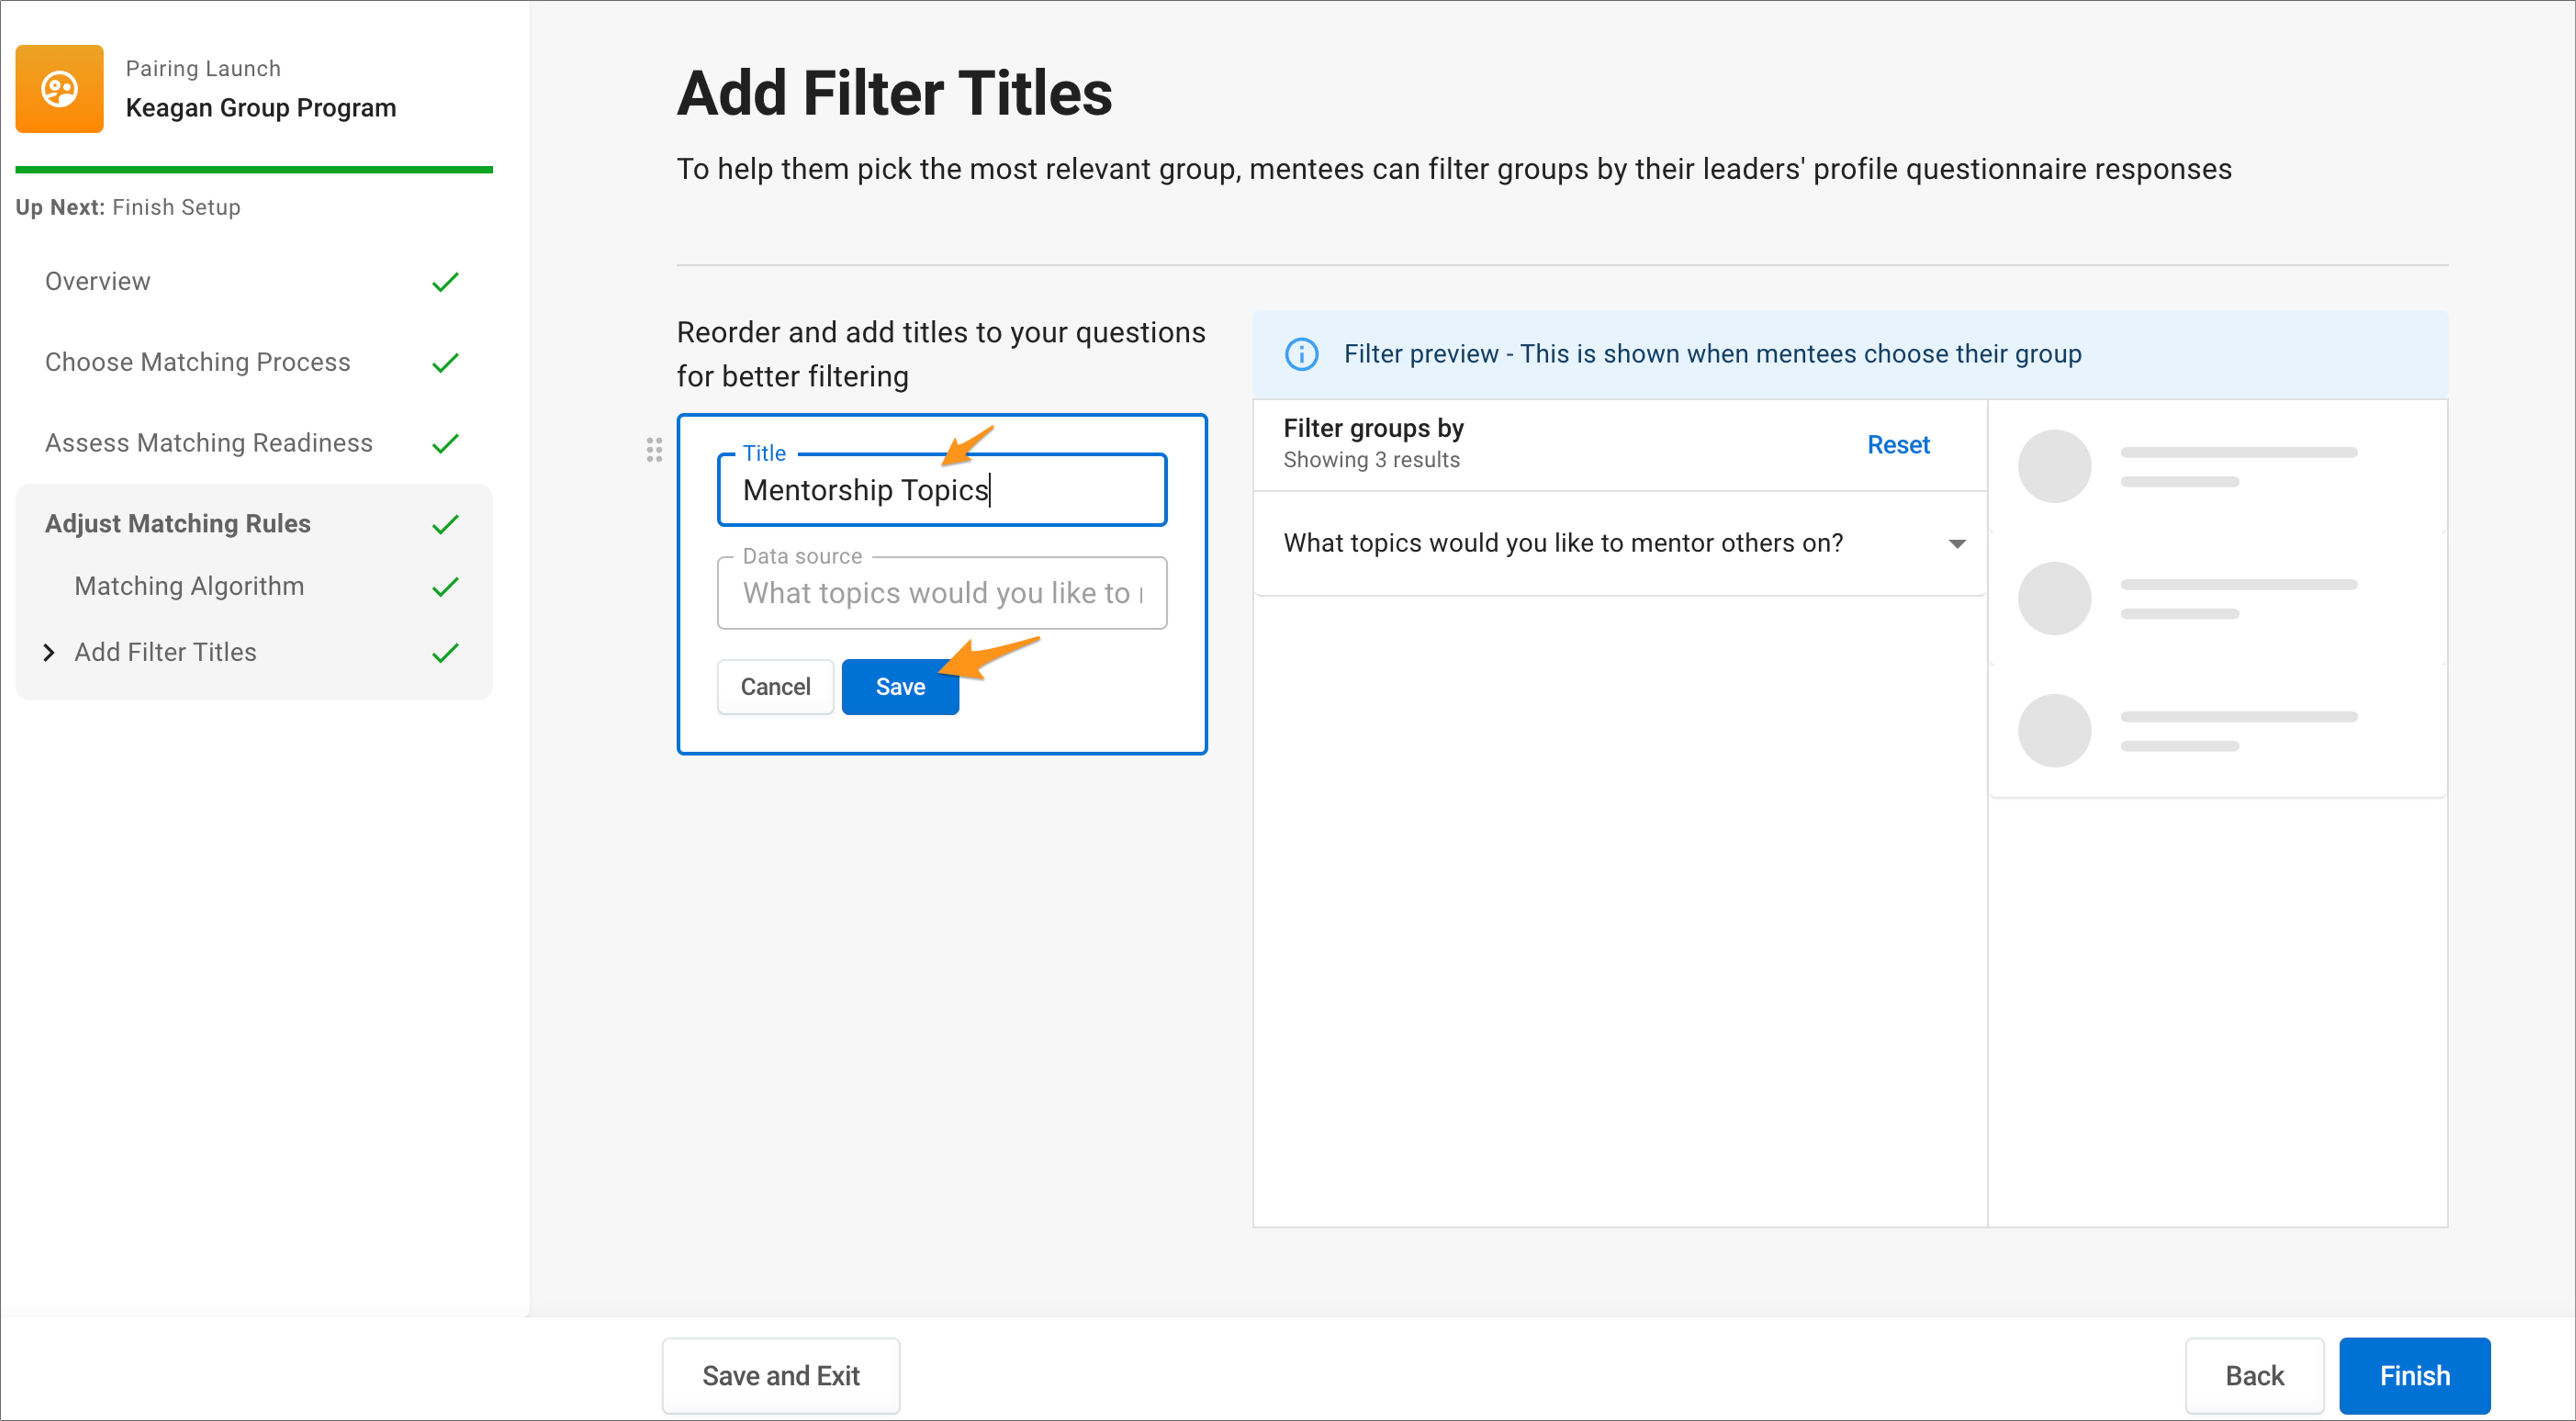Click the green setup progress bar
The image size is (2576, 1421).
coord(254,170)
